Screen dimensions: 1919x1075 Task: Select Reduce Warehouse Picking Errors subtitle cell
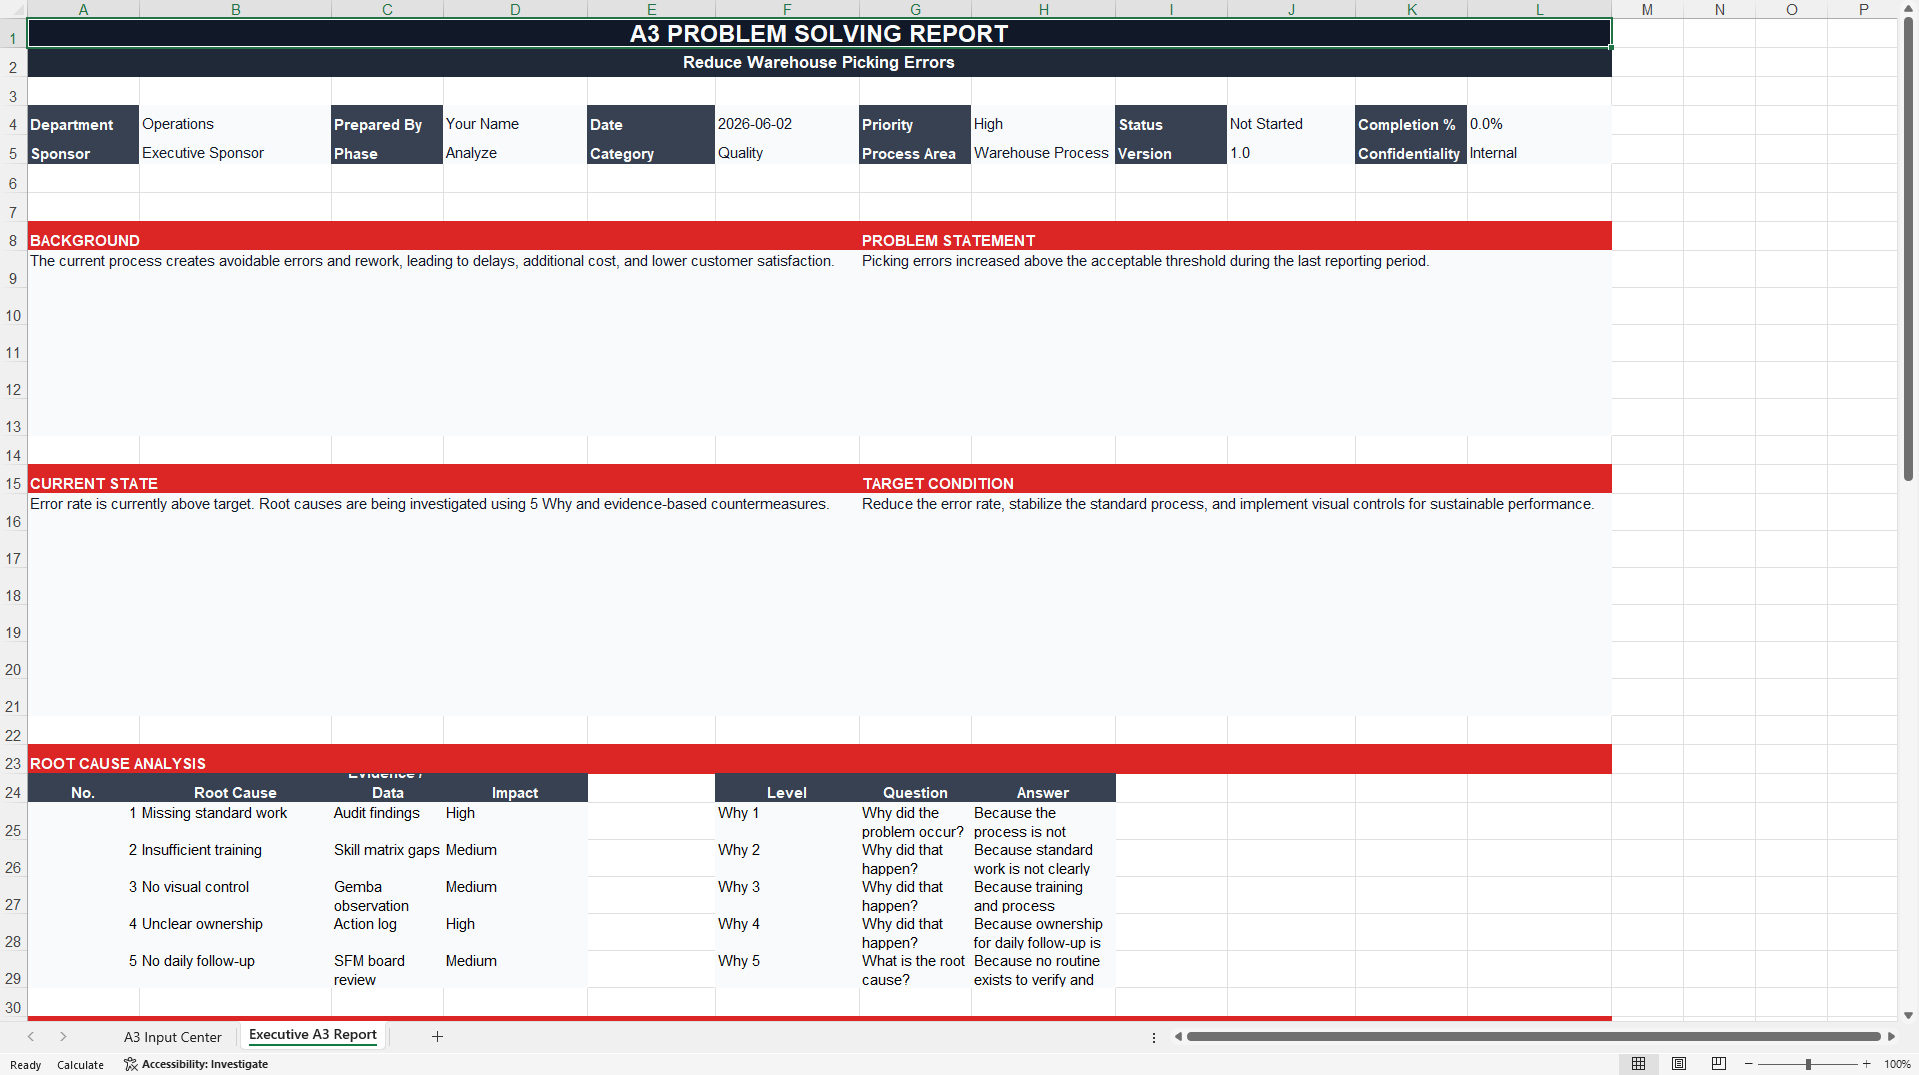pyautogui.click(x=819, y=62)
